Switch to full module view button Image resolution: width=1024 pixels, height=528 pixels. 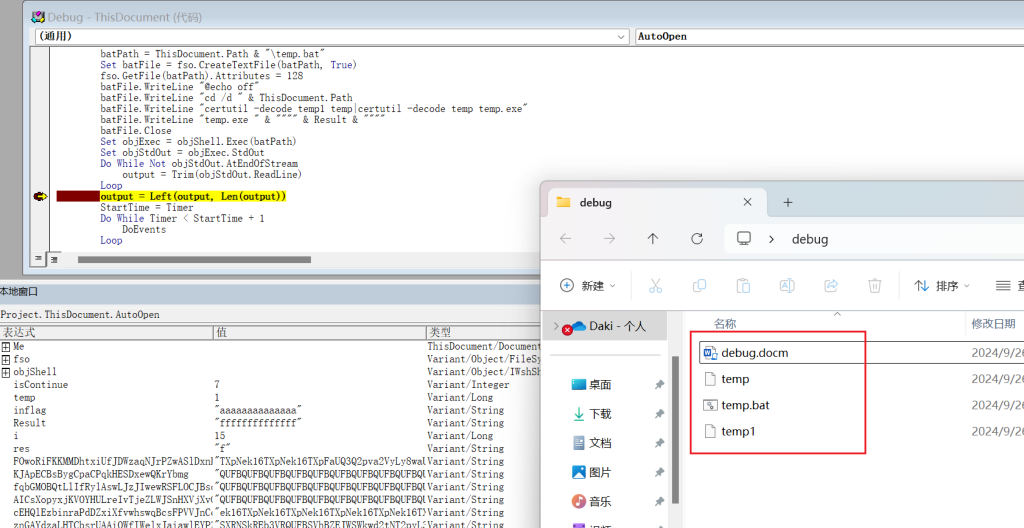click(x=54, y=259)
